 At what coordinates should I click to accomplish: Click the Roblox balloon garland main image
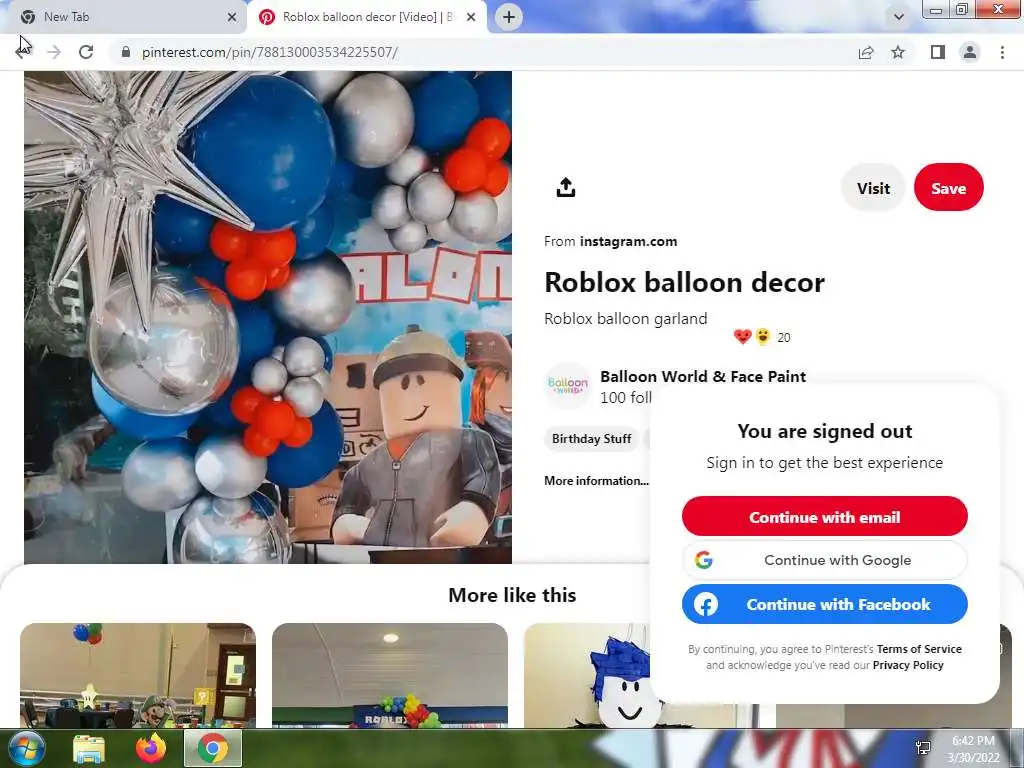click(x=268, y=317)
